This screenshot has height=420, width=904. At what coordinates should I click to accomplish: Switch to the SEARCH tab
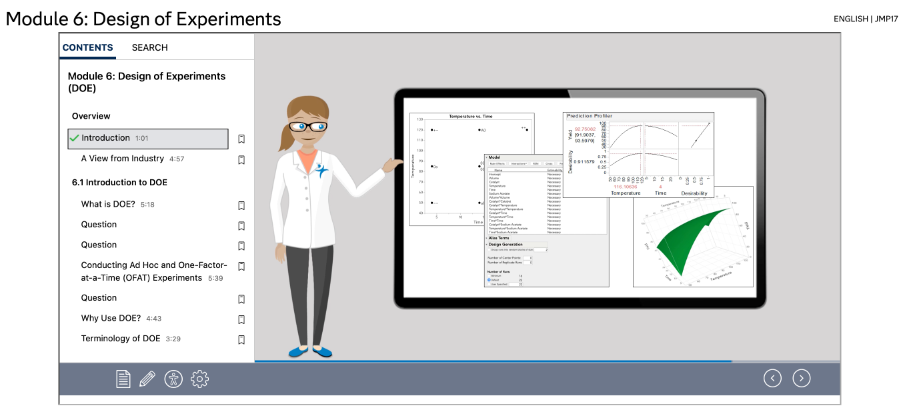tap(150, 47)
